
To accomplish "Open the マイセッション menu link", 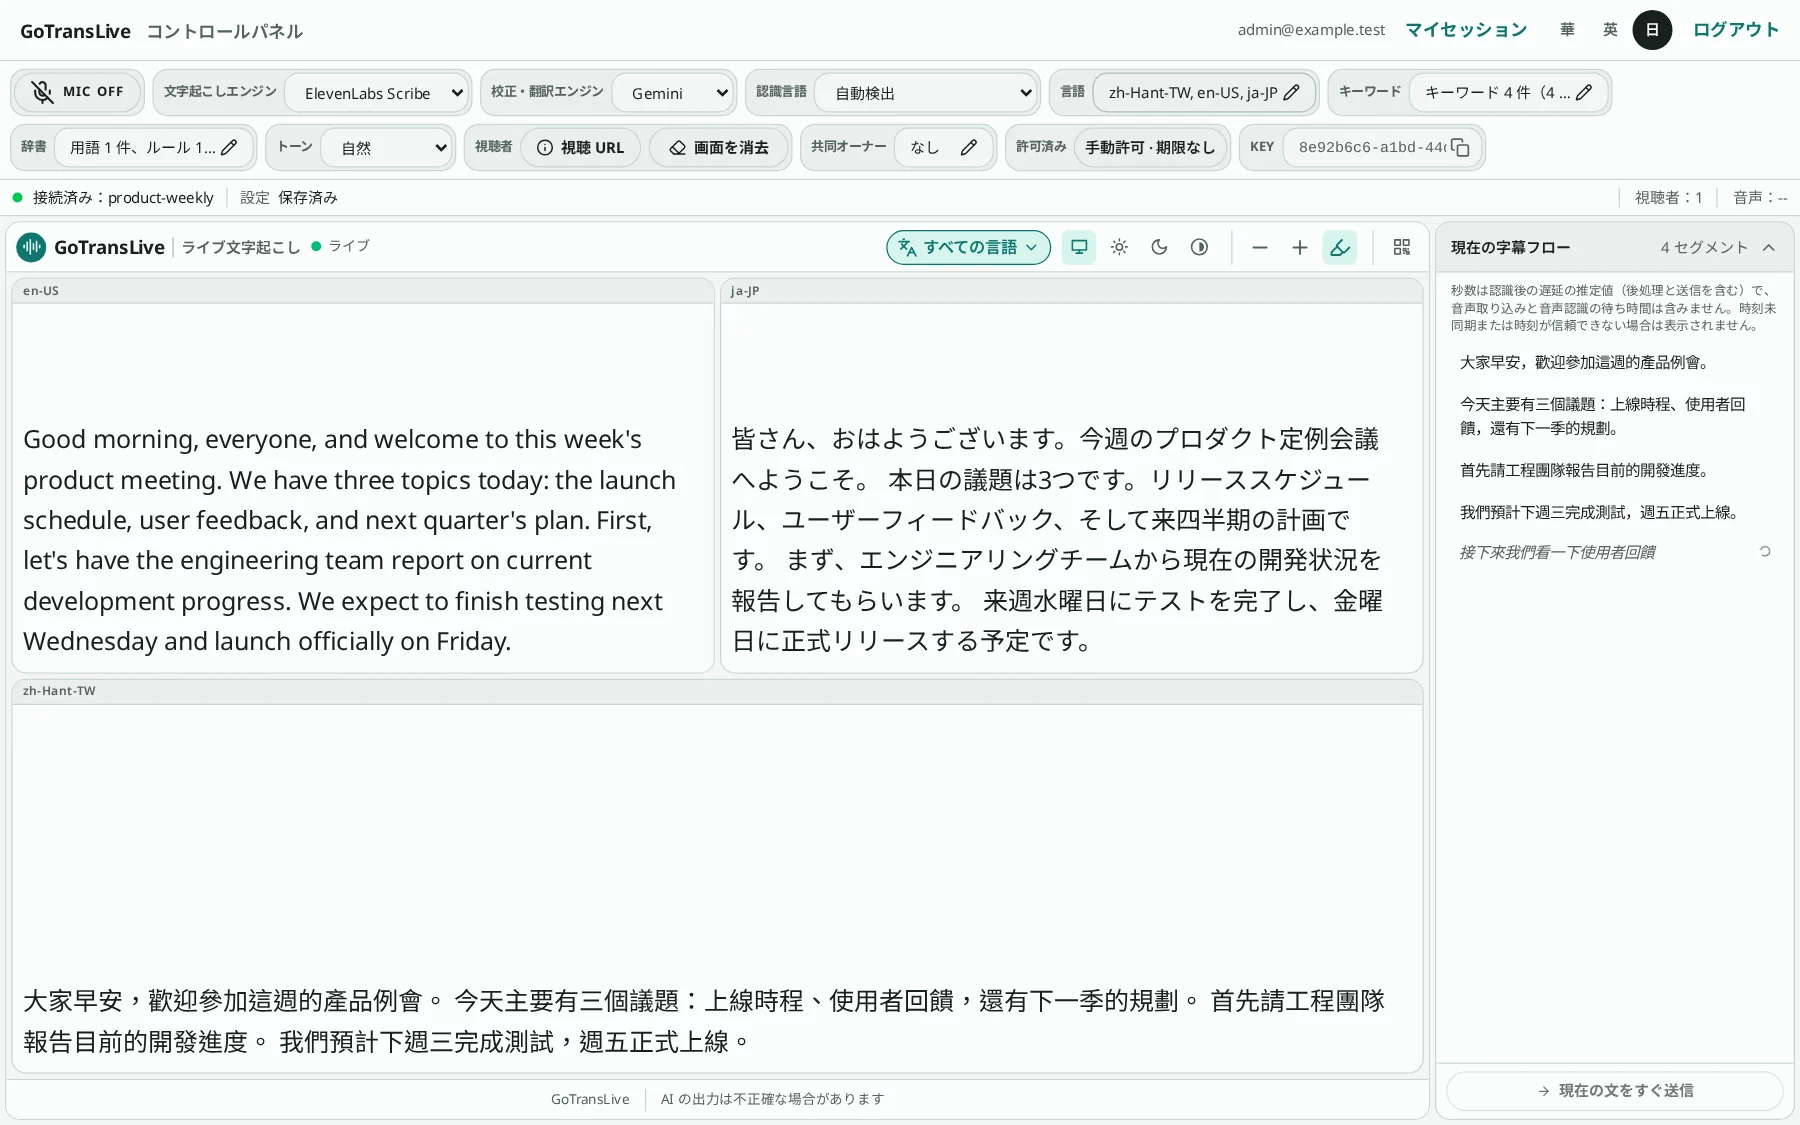I will pos(1466,30).
